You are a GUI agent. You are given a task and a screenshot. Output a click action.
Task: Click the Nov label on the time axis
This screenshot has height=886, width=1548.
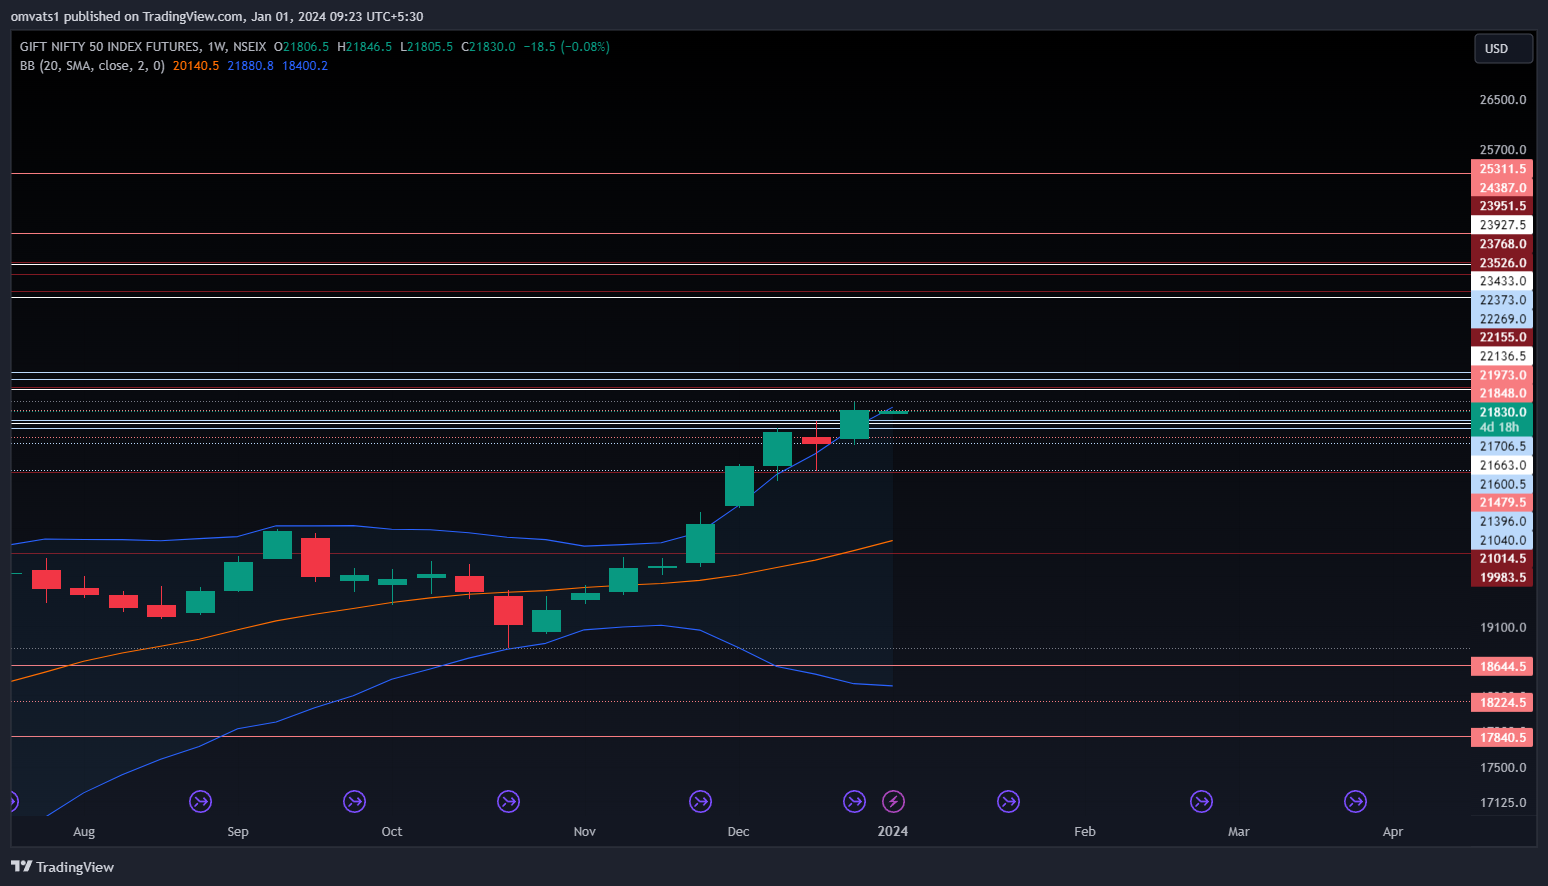(x=585, y=832)
